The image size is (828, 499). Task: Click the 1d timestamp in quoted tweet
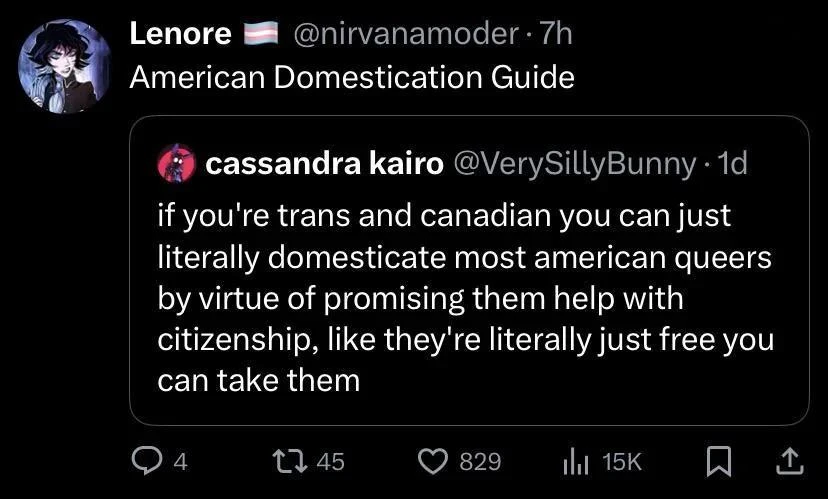click(733, 164)
